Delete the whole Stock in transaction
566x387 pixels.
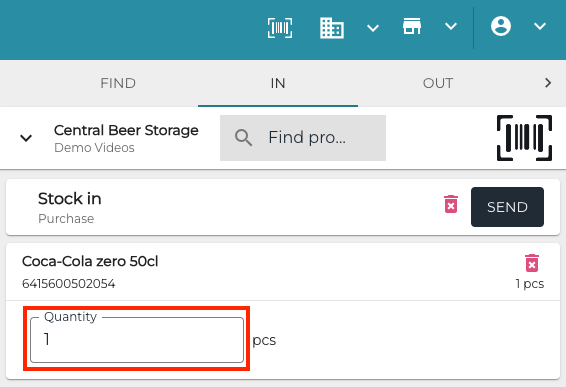pos(451,204)
